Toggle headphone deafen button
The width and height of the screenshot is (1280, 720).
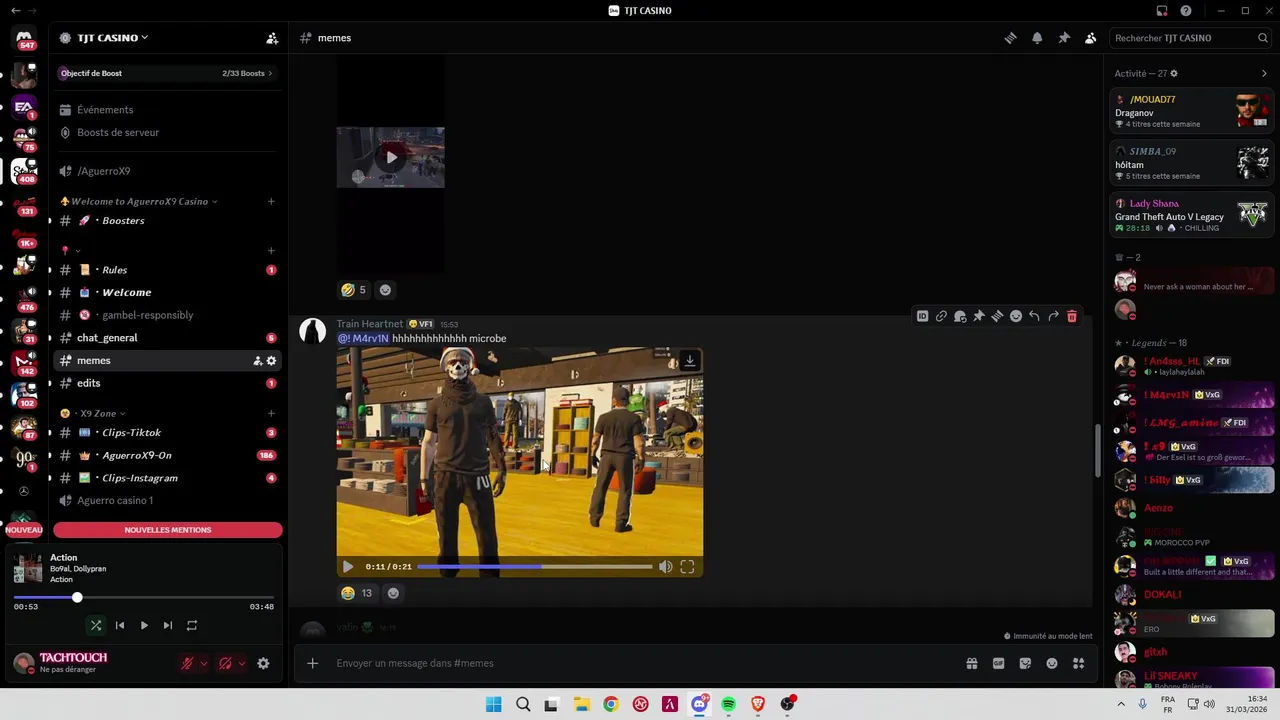(x=225, y=663)
